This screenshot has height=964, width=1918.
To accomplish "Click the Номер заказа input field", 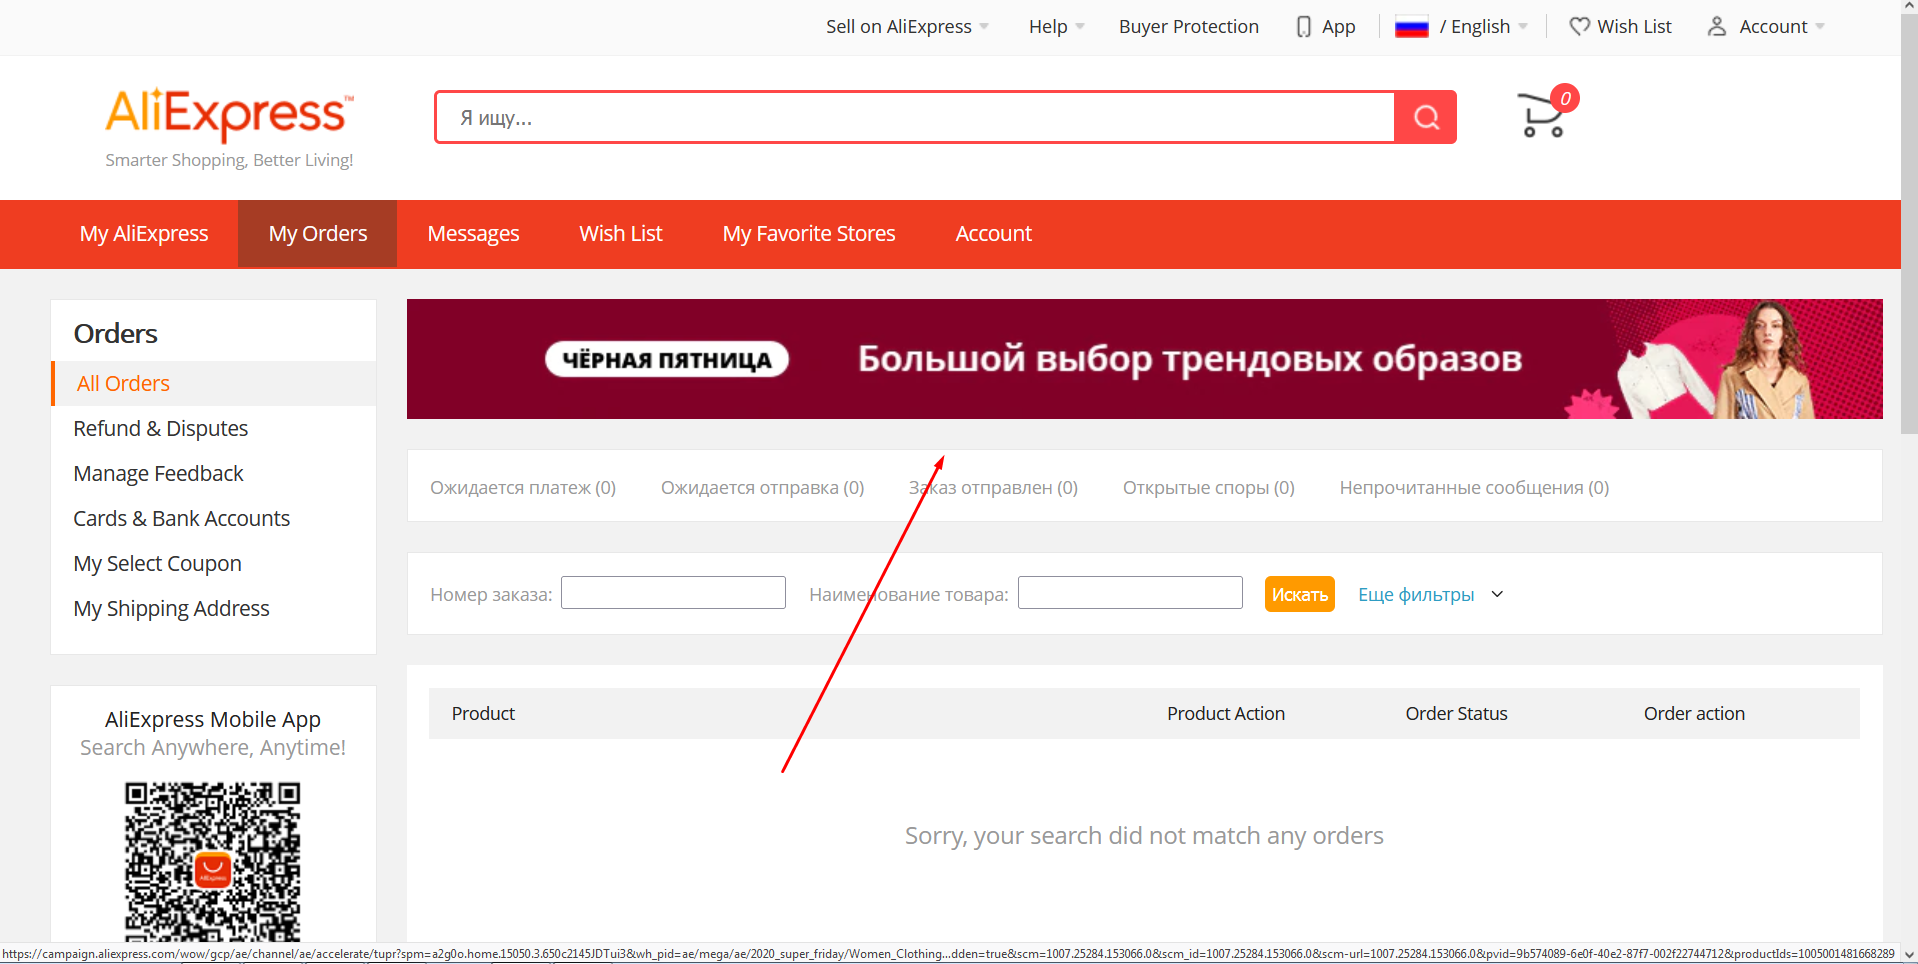I will tap(673, 593).
